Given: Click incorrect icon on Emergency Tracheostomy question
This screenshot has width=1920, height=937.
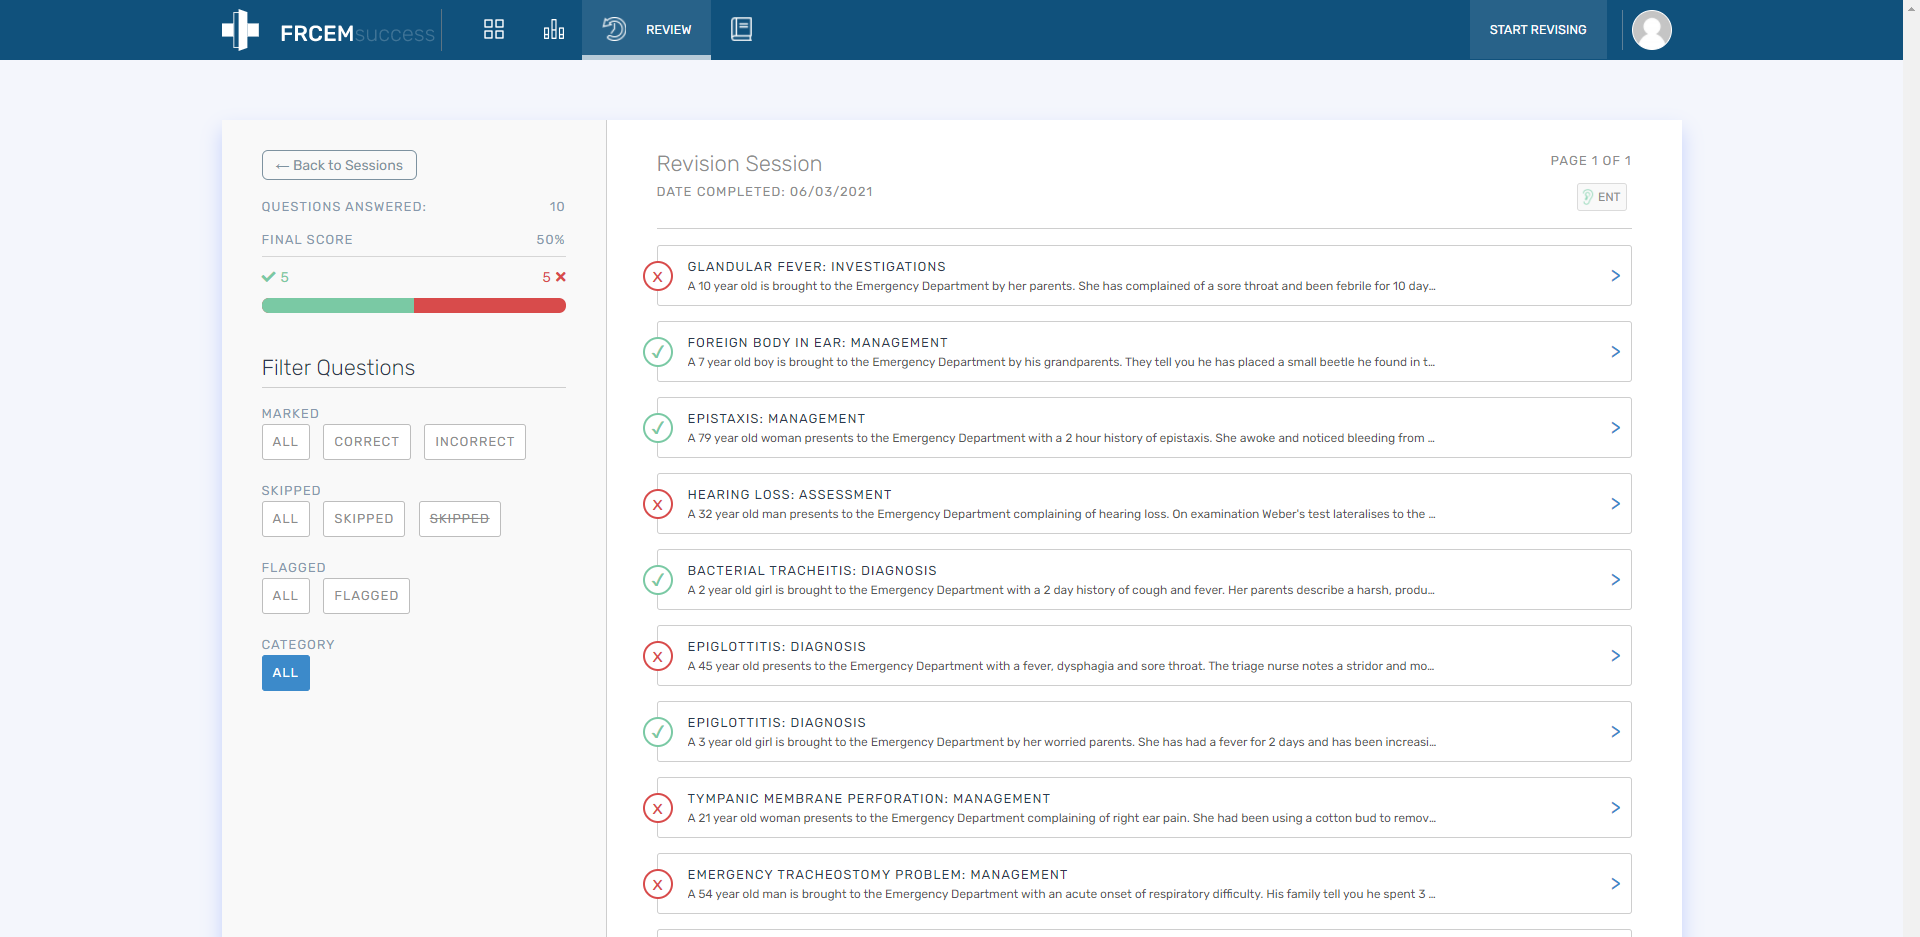Looking at the screenshot, I should pyautogui.click(x=658, y=884).
